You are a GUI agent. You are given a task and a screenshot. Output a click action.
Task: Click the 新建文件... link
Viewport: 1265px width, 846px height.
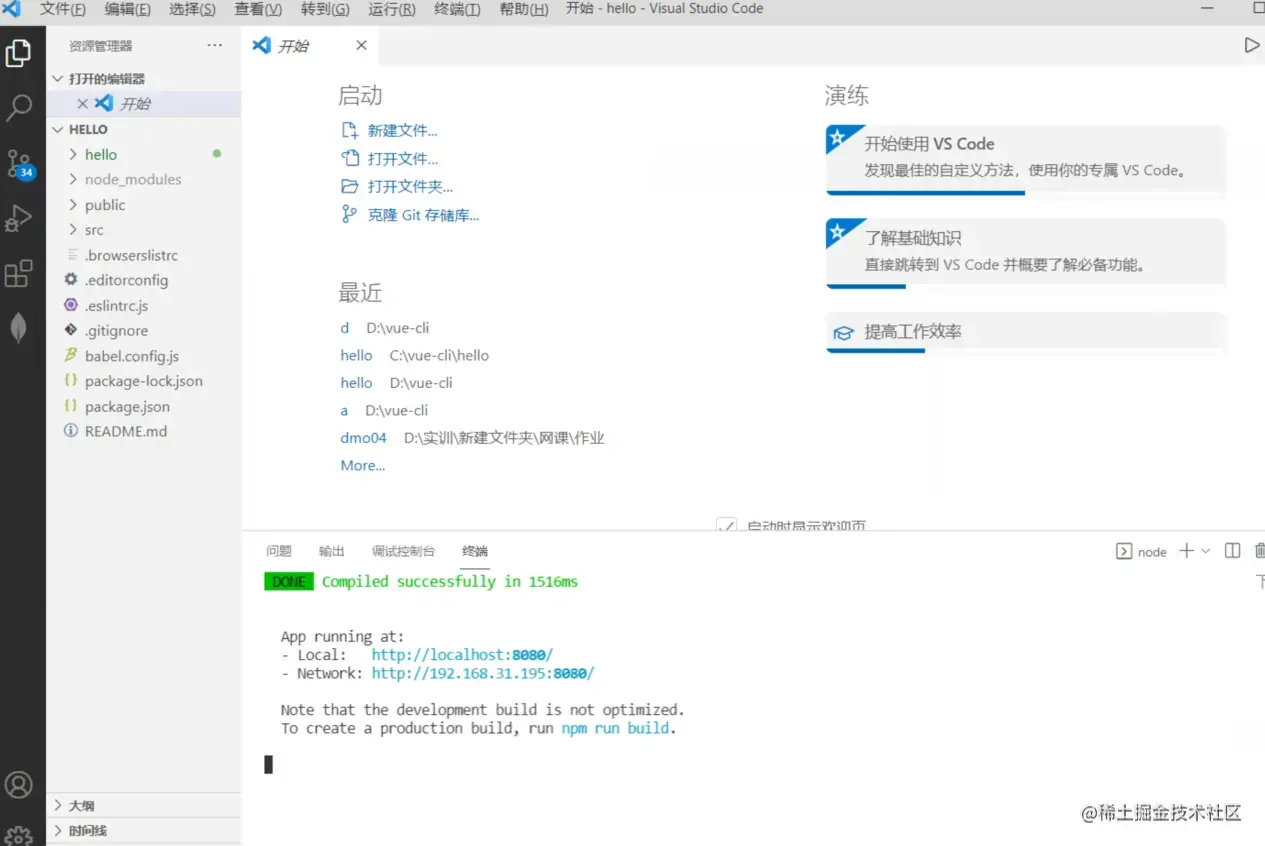(x=402, y=130)
